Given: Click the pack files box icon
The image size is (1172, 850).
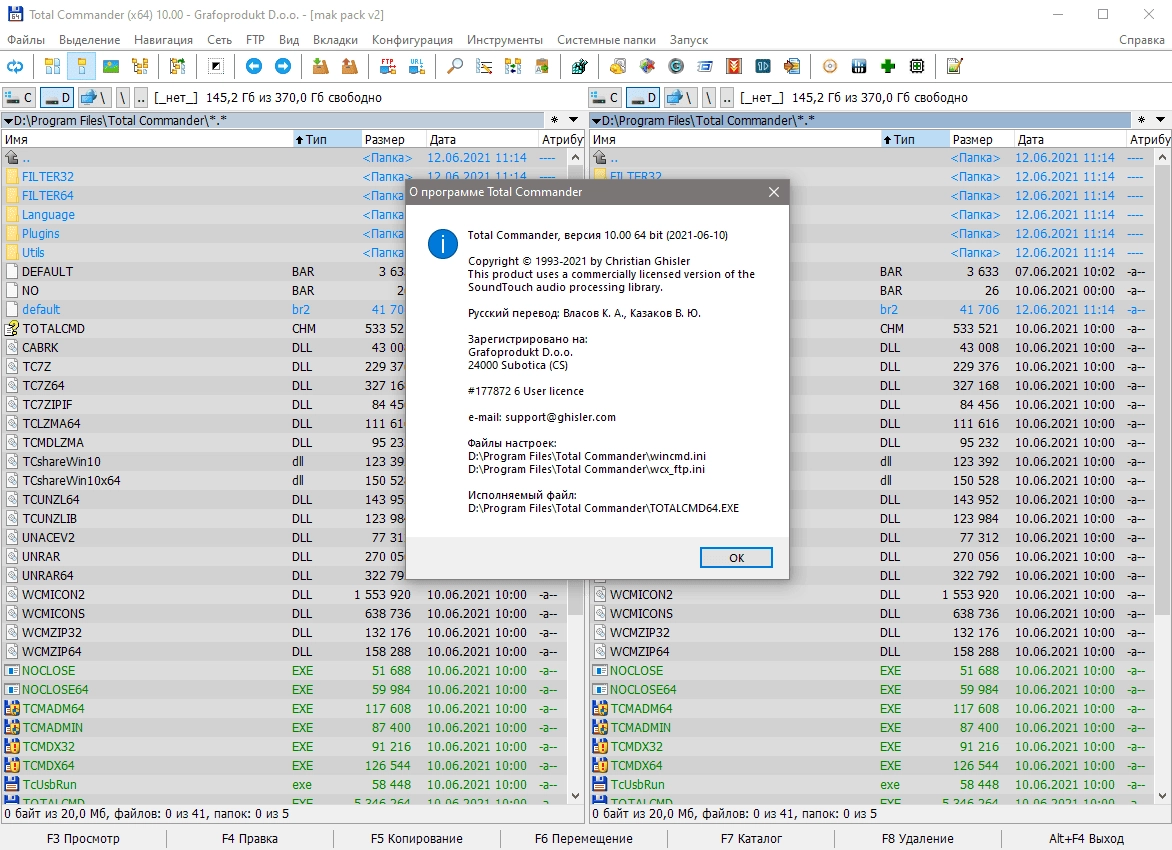Looking at the screenshot, I should coord(321,67).
